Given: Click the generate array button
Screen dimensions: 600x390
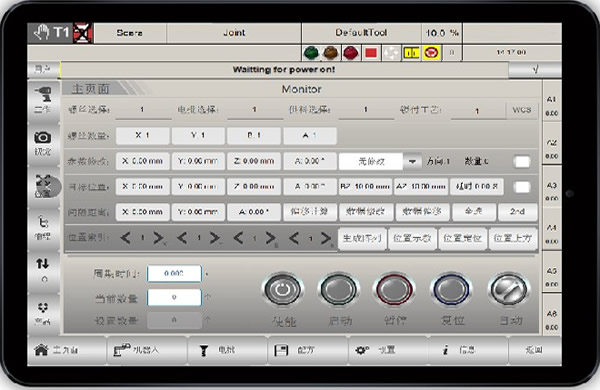Looking at the screenshot, I should tap(362, 238).
